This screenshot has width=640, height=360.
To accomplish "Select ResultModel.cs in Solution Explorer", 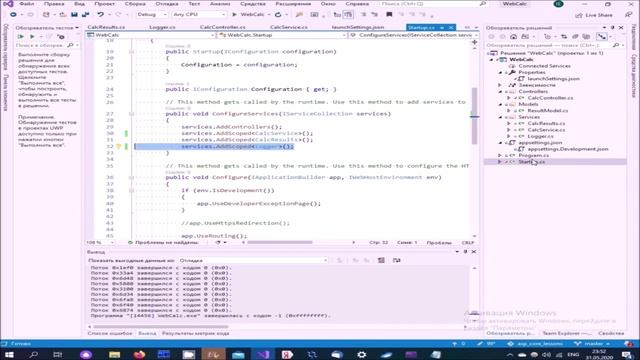I will [547, 111].
